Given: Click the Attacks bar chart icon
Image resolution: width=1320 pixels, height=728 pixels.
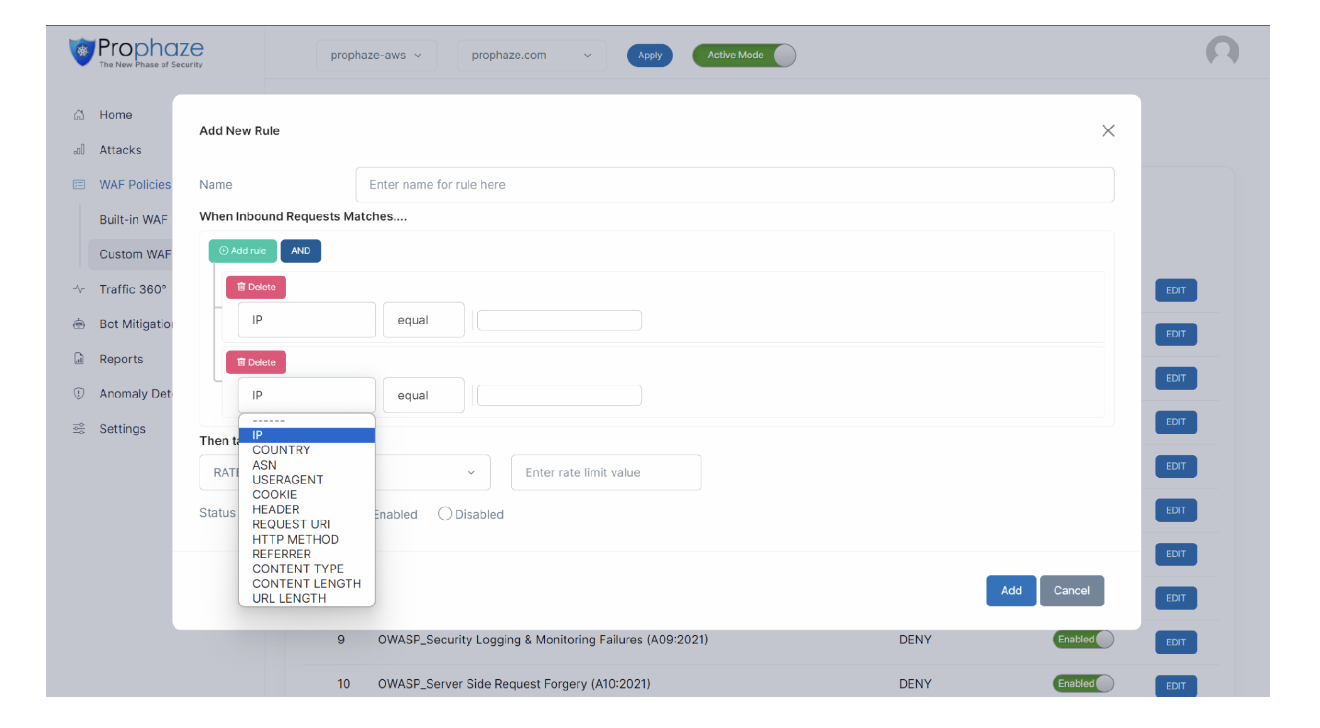Looking at the screenshot, I should point(79,150).
